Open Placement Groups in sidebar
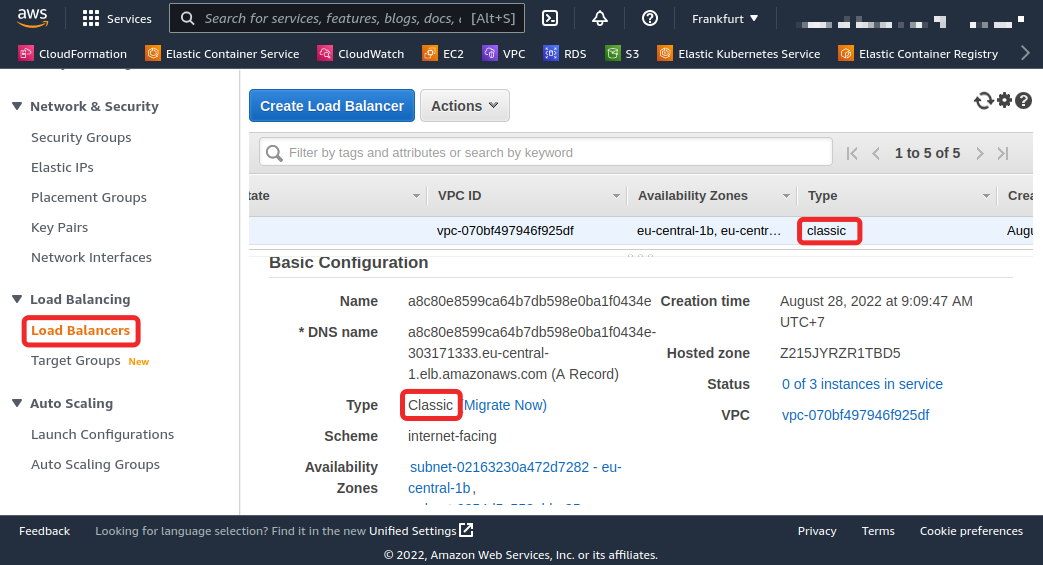Image resolution: width=1043 pixels, height=565 pixels. tap(88, 197)
